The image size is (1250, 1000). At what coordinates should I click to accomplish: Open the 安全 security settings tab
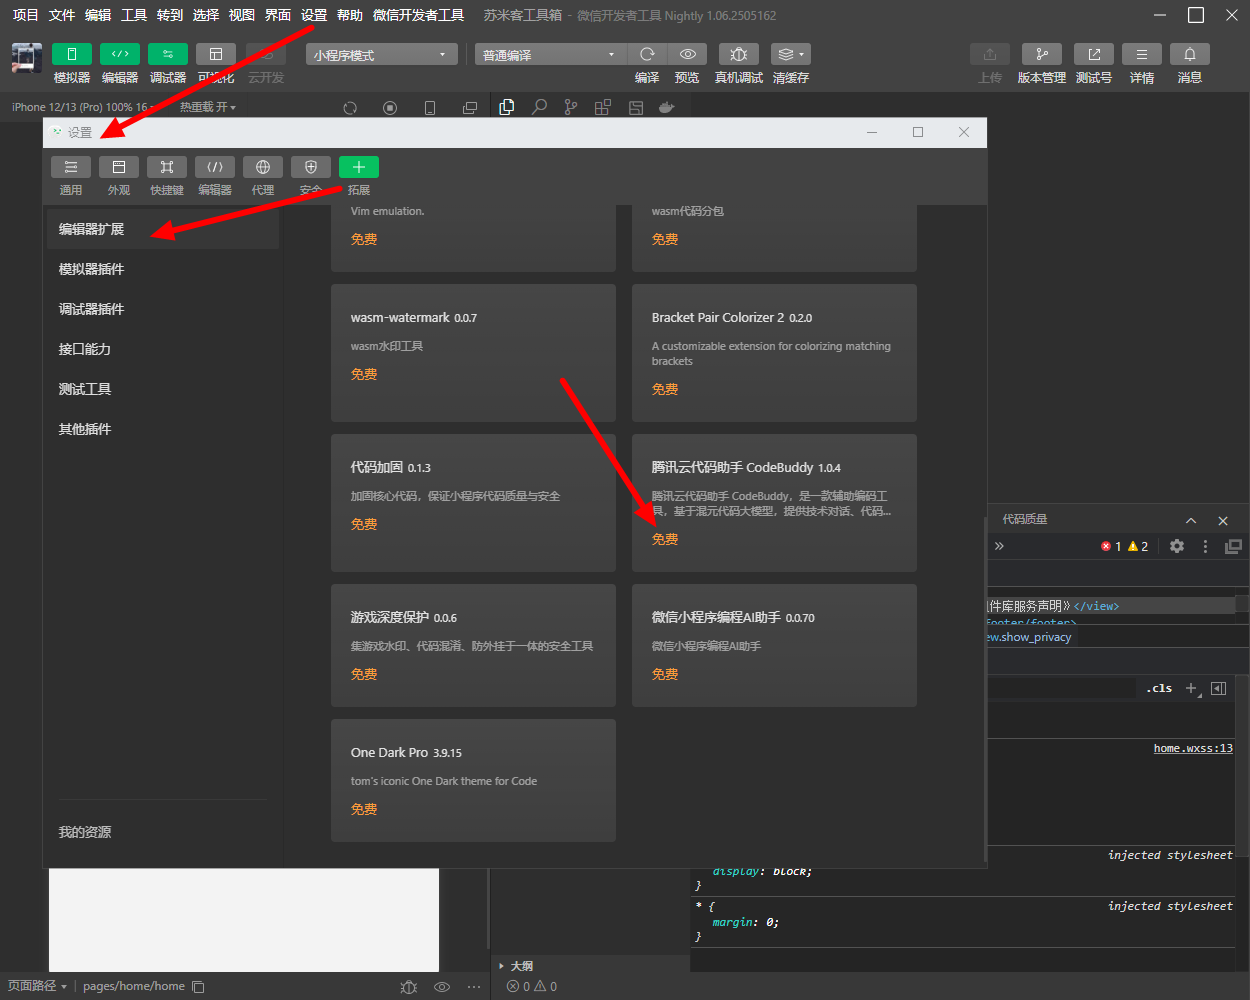tap(311, 167)
